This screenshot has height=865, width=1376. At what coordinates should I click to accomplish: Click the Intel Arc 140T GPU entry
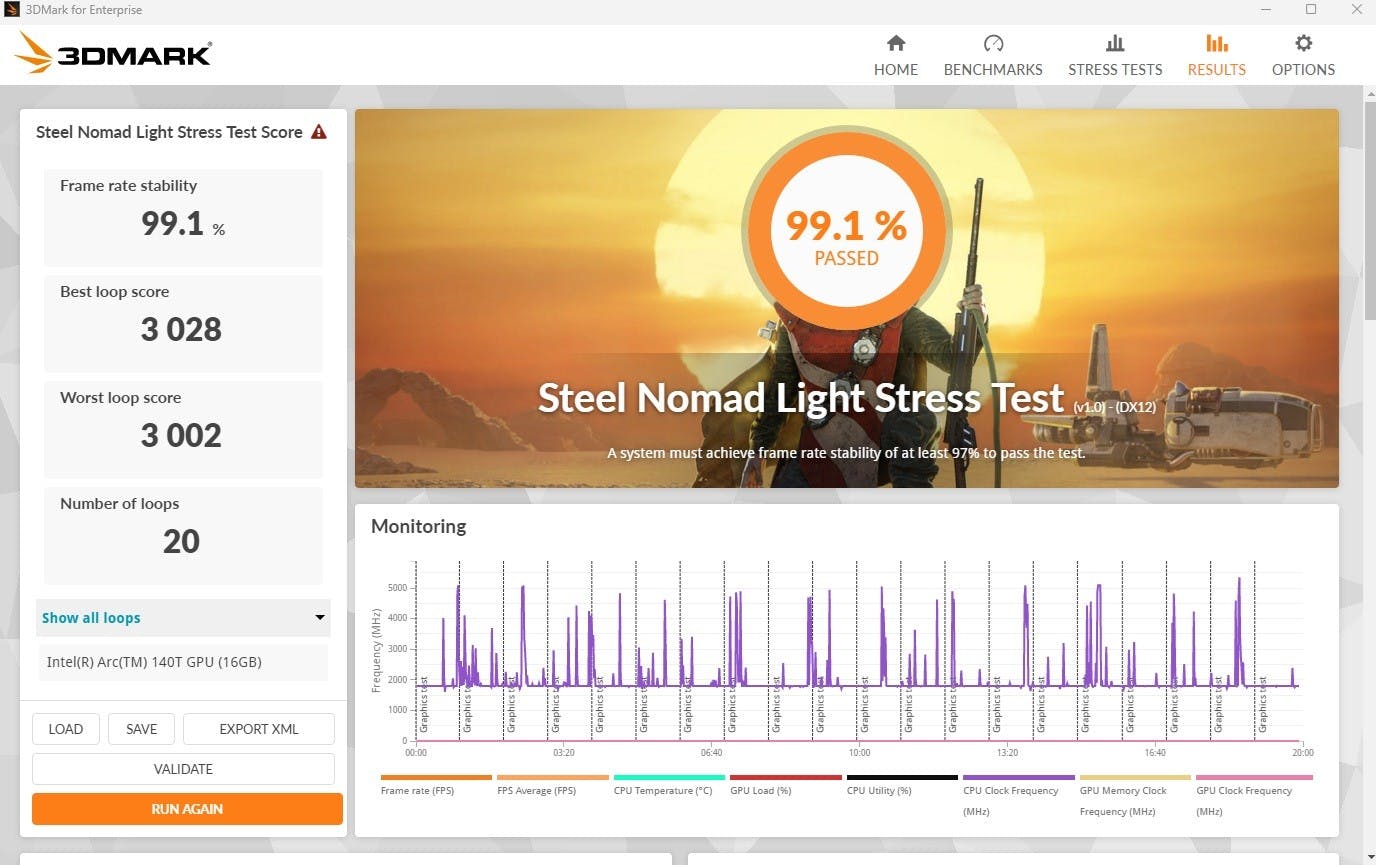click(x=183, y=662)
